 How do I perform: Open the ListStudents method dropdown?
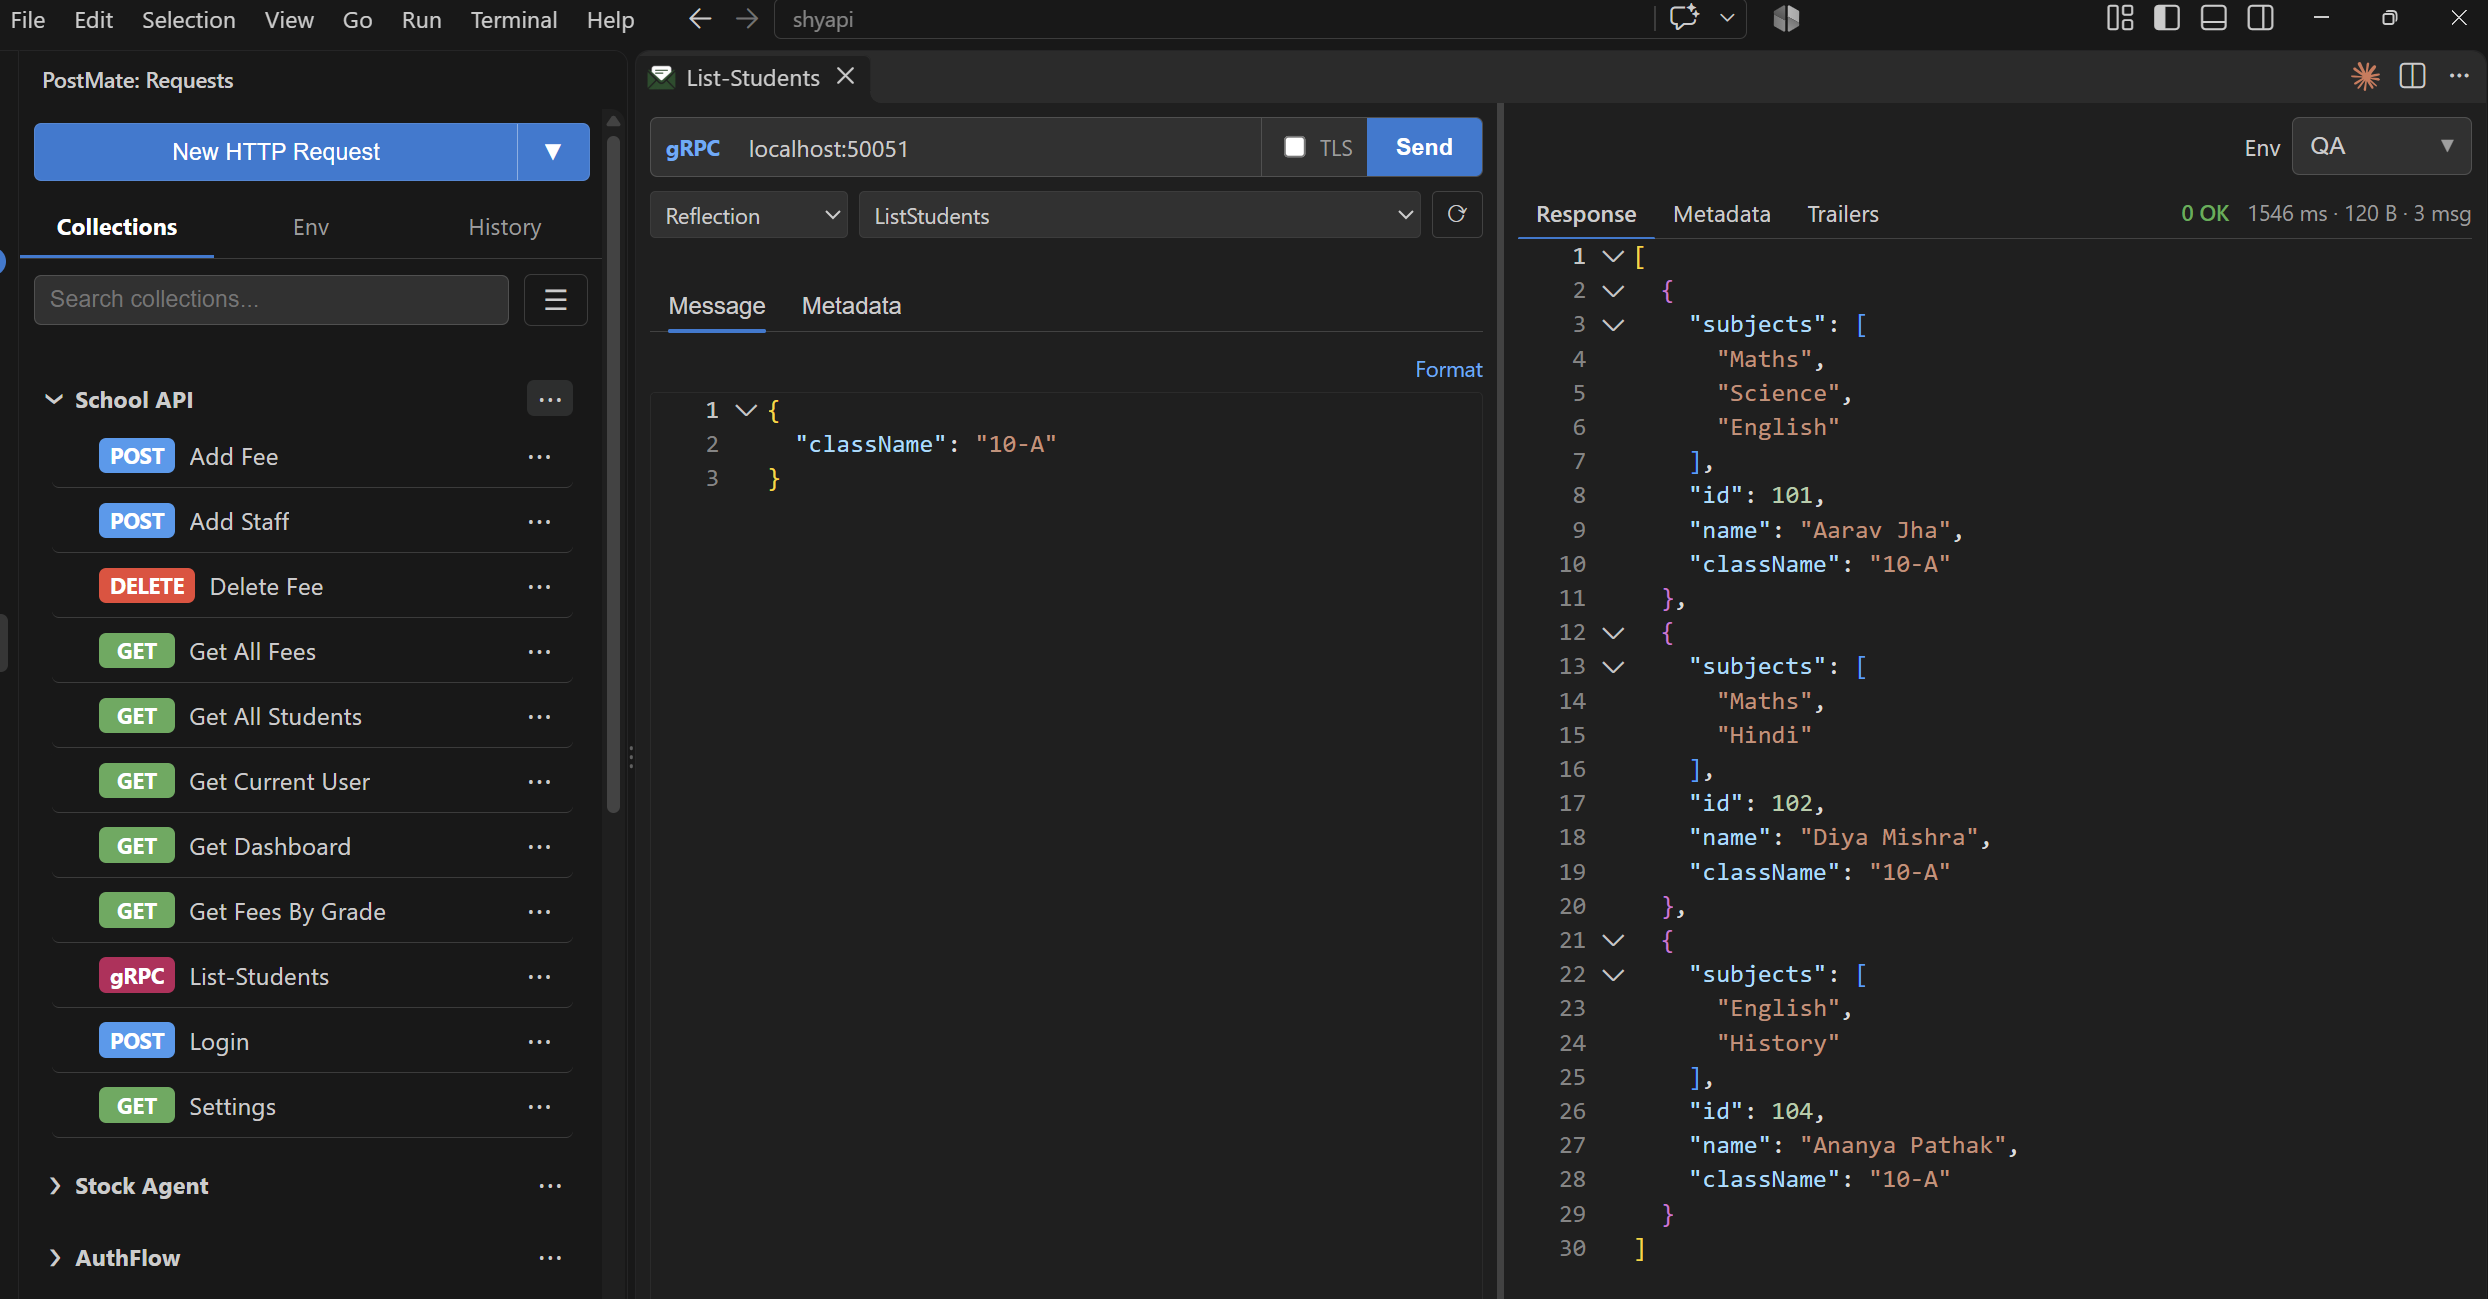pyautogui.click(x=1140, y=215)
